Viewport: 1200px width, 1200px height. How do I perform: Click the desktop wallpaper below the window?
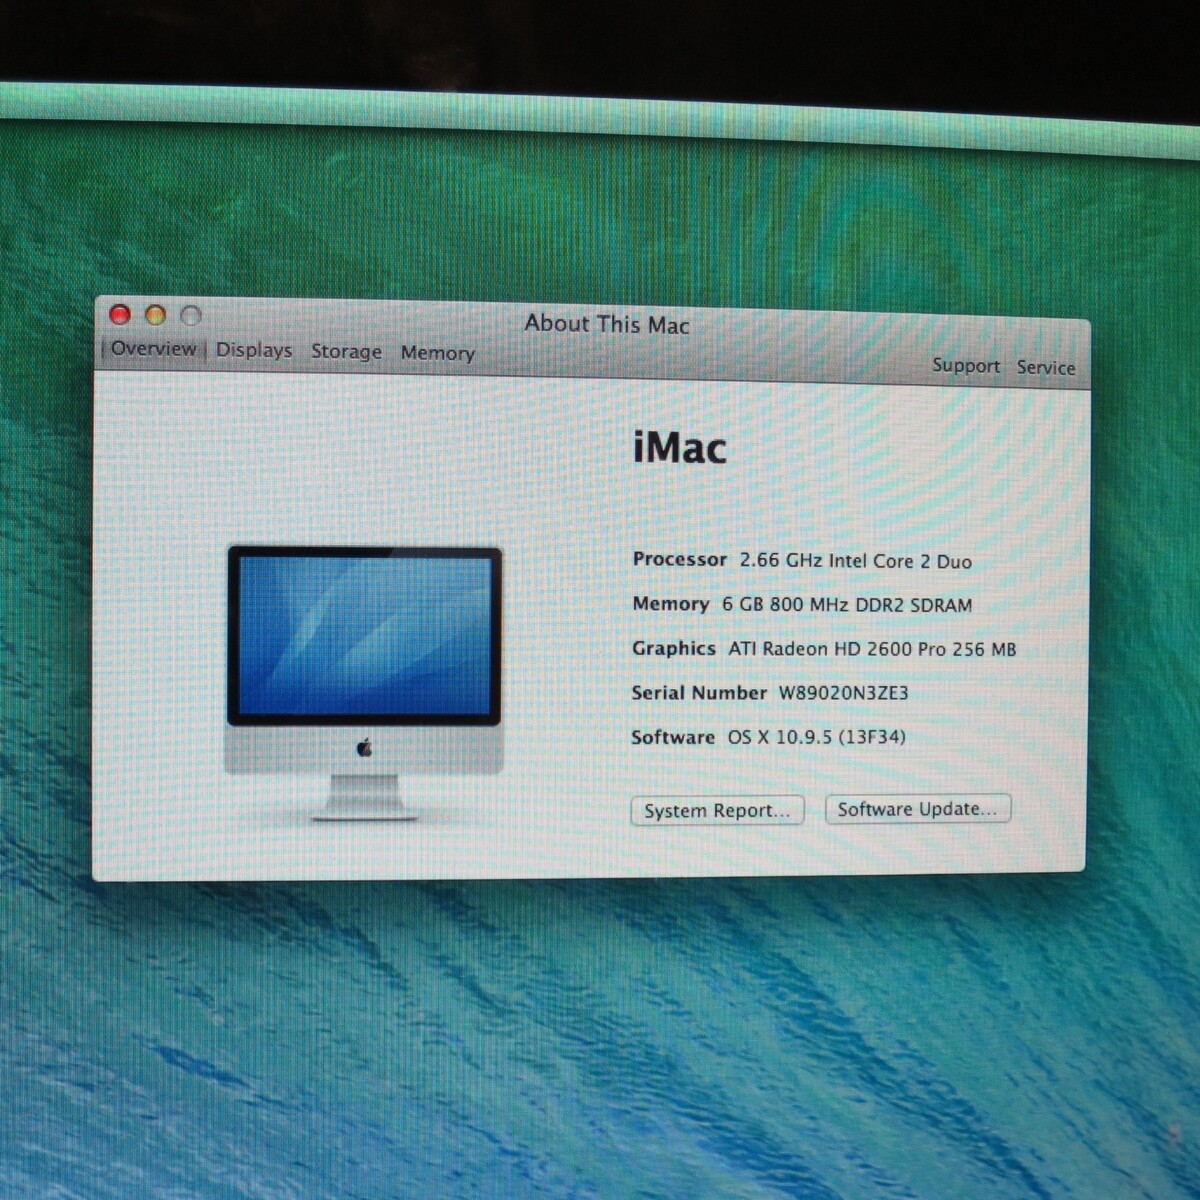[600, 1030]
